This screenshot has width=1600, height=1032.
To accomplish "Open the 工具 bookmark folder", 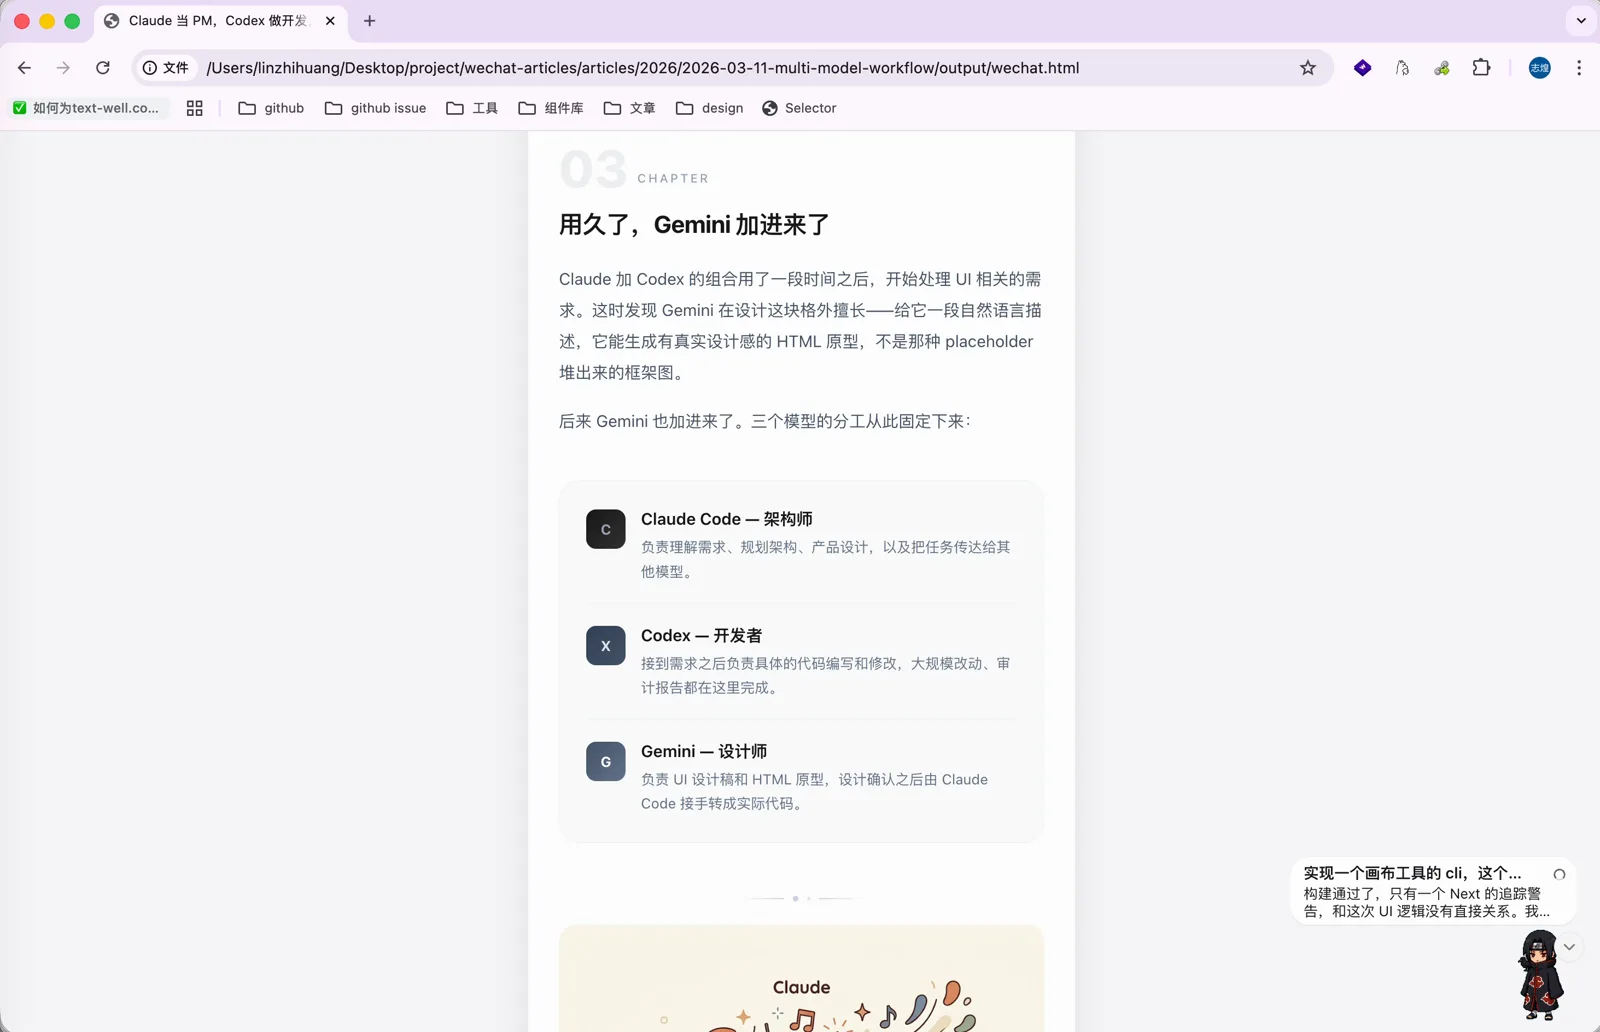I will click(472, 108).
